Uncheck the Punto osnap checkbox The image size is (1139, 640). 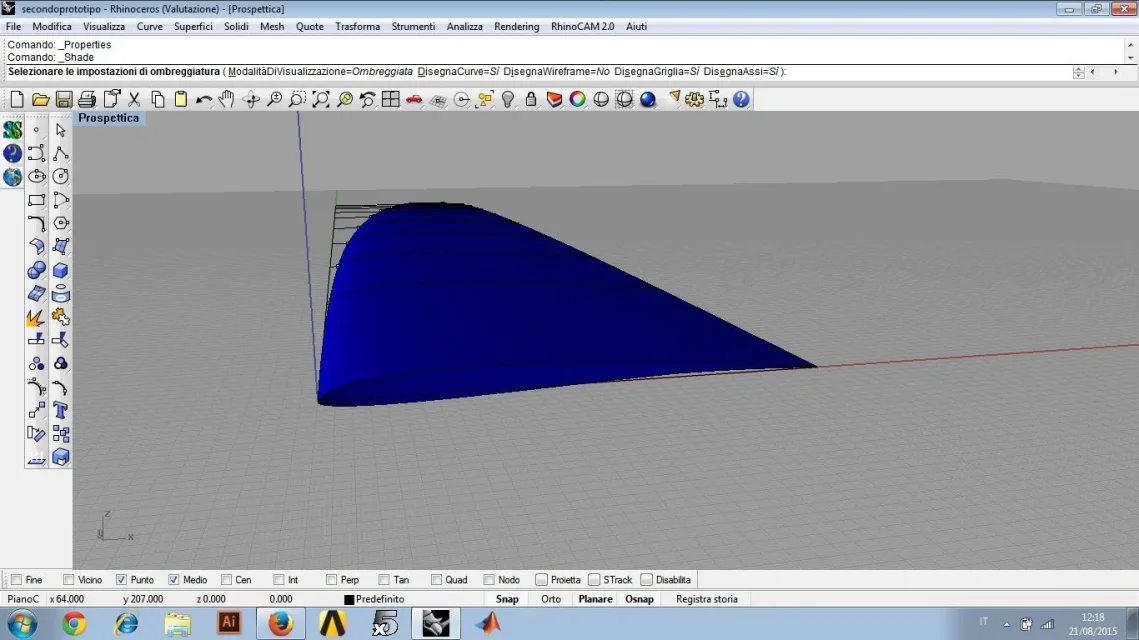(121, 580)
